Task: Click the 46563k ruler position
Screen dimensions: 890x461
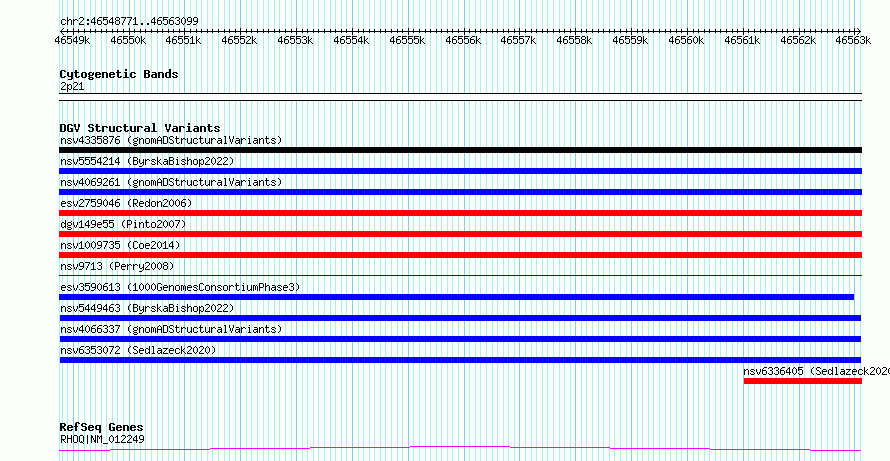Action: (x=854, y=40)
